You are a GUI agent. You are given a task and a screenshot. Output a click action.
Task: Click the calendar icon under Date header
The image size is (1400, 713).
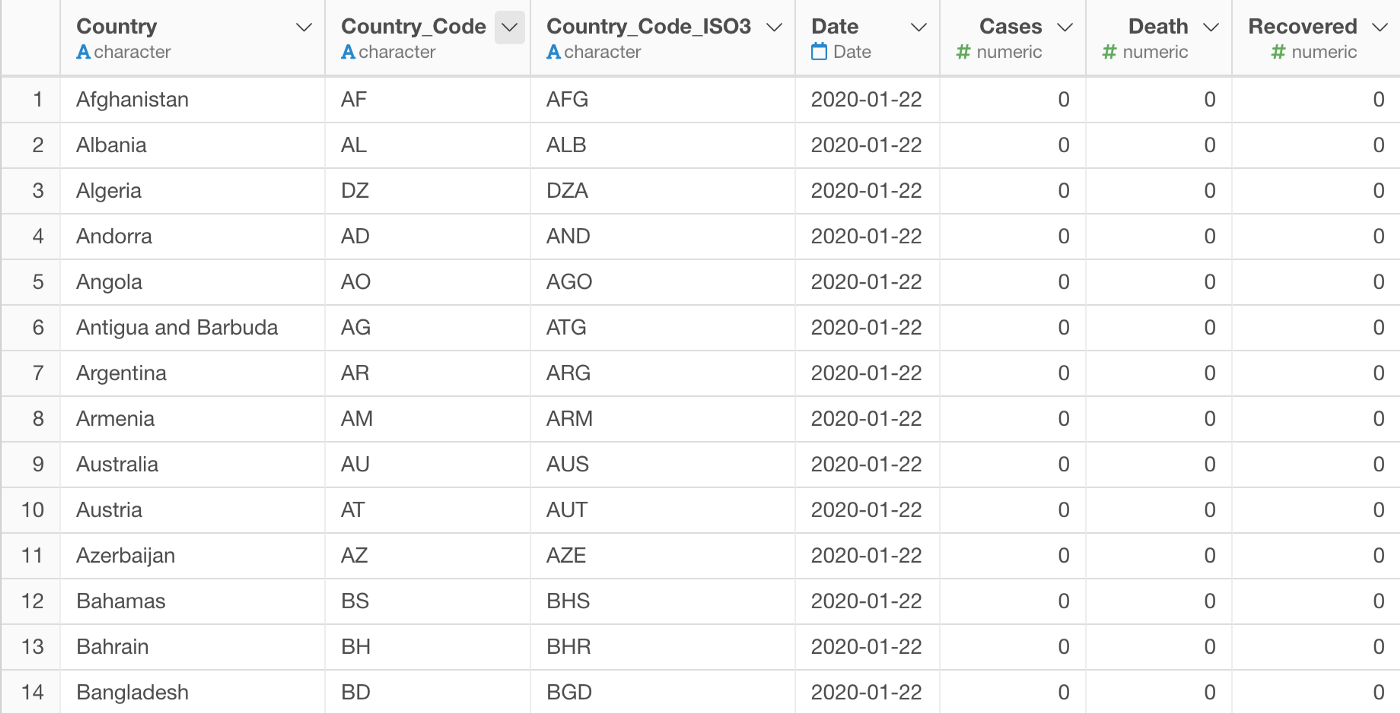click(x=819, y=52)
